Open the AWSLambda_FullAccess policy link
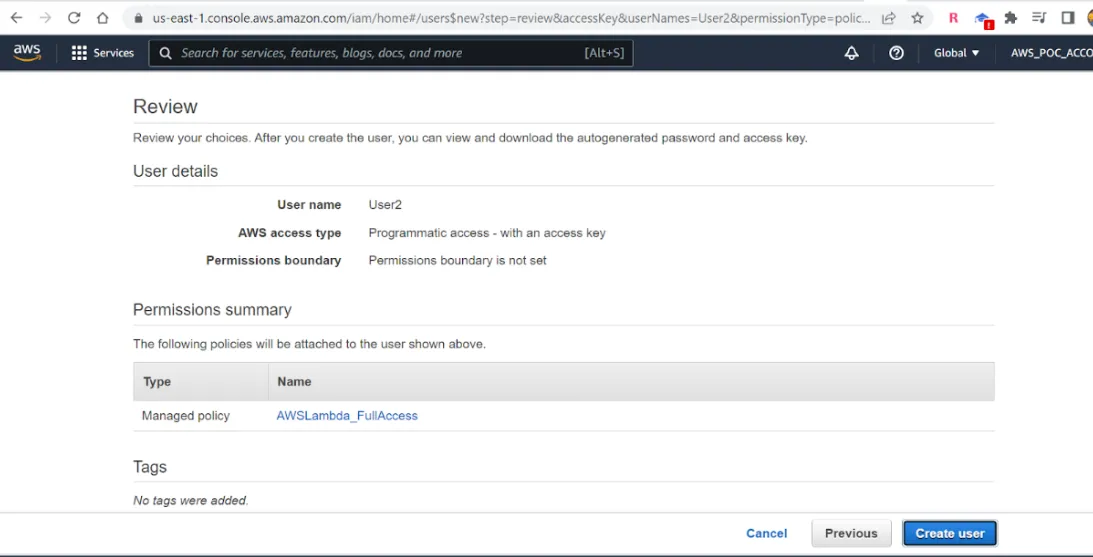 (x=347, y=415)
